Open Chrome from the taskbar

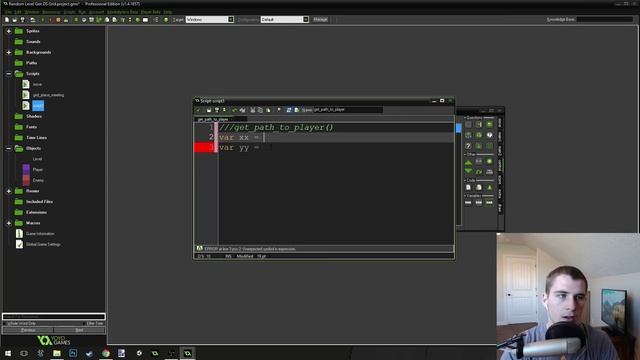(106, 353)
